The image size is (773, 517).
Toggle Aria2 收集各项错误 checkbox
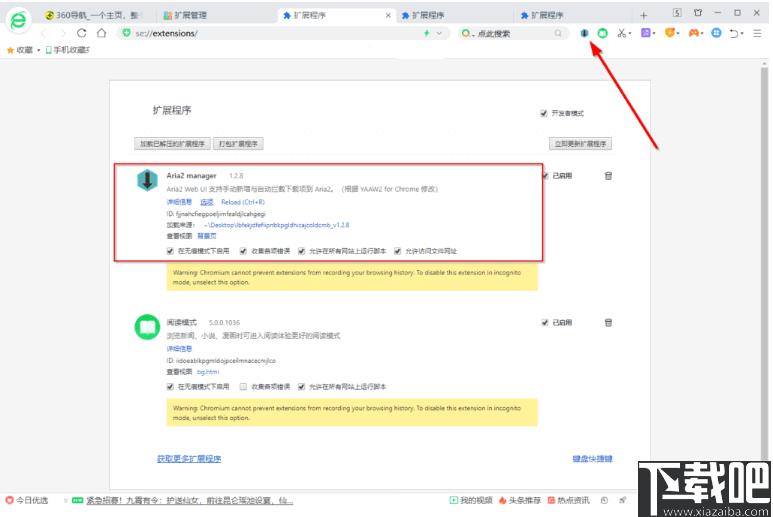point(243,251)
